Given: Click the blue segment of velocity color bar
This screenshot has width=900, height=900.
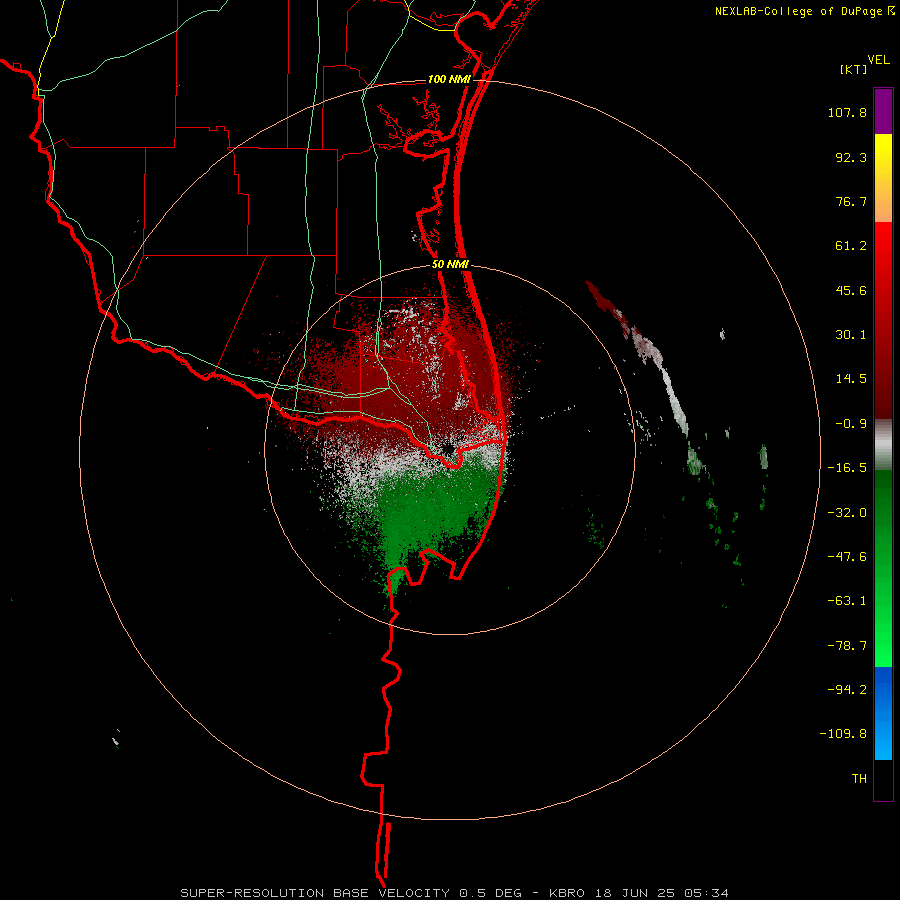Looking at the screenshot, I should point(883,713).
